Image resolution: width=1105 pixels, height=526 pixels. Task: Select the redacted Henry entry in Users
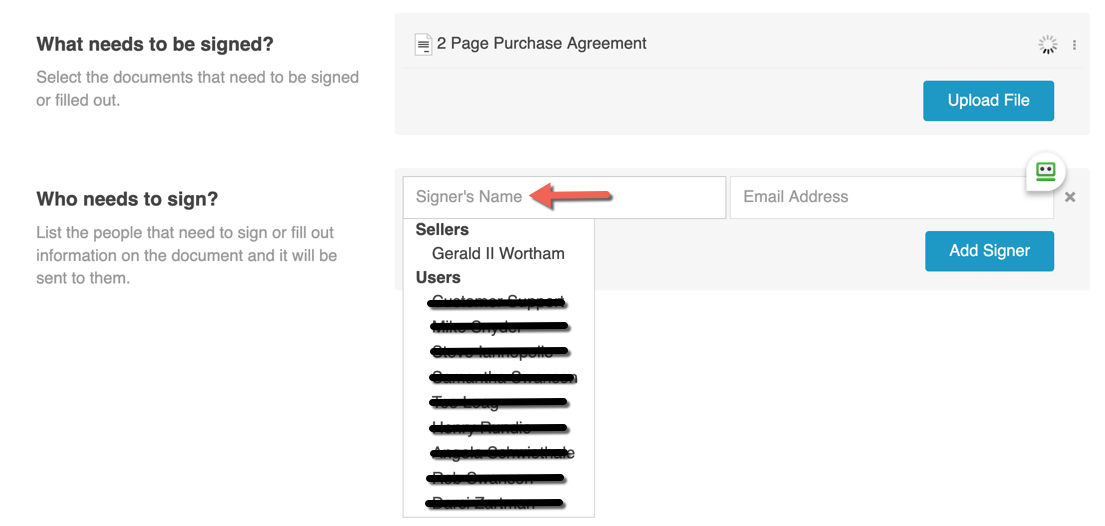[x=498, y=427]
